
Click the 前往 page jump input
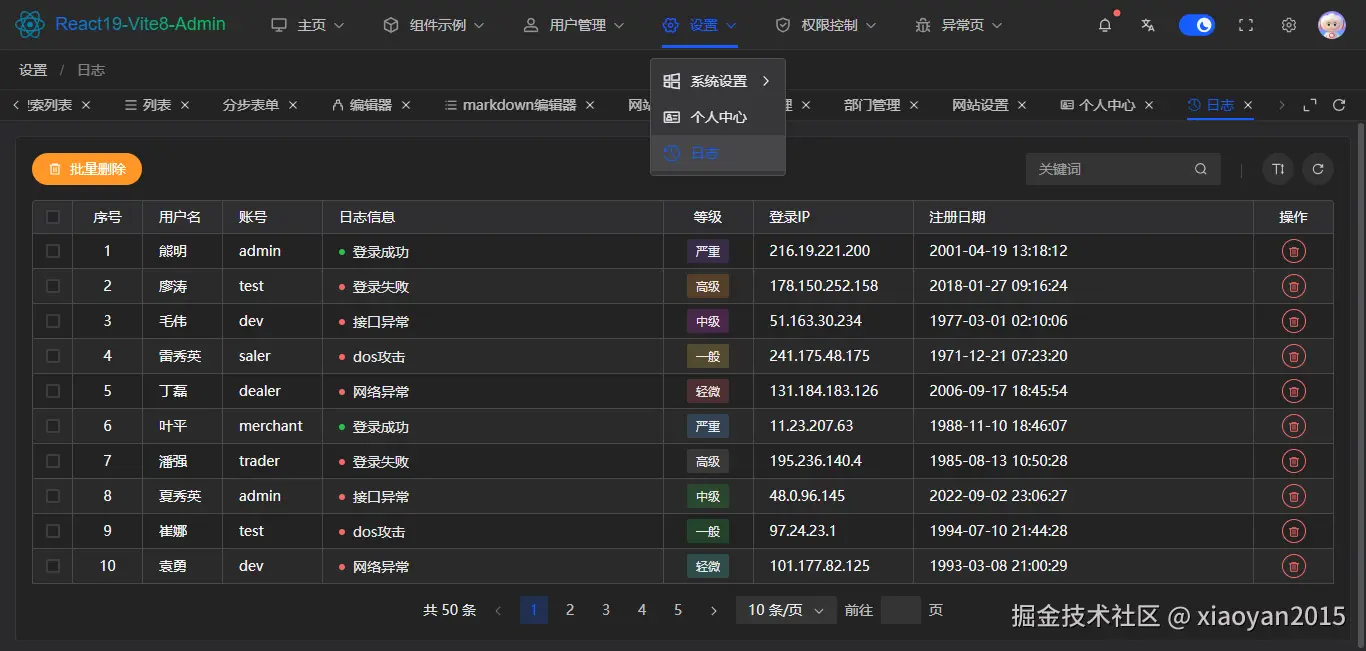point(901,610)
